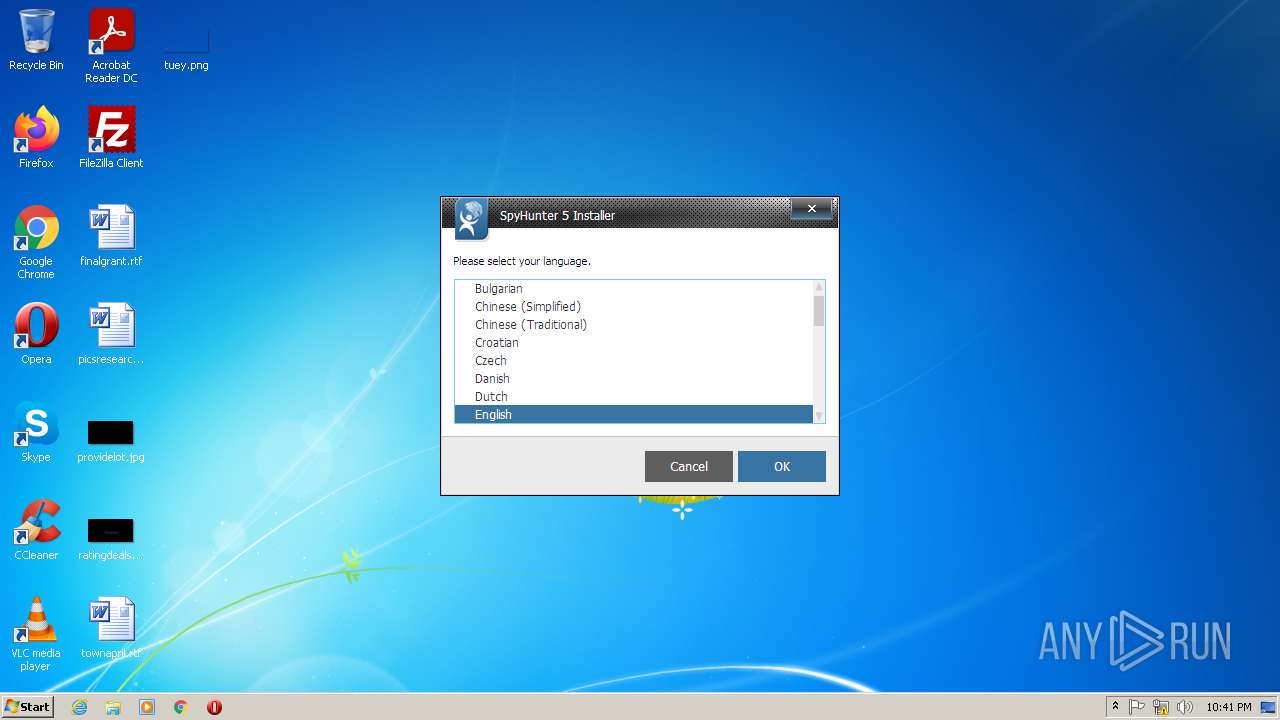Viewport: 1280px width, 720px height.
Task: Launch Acrobat Reader DC shortcut
Action: pos(111,46)
